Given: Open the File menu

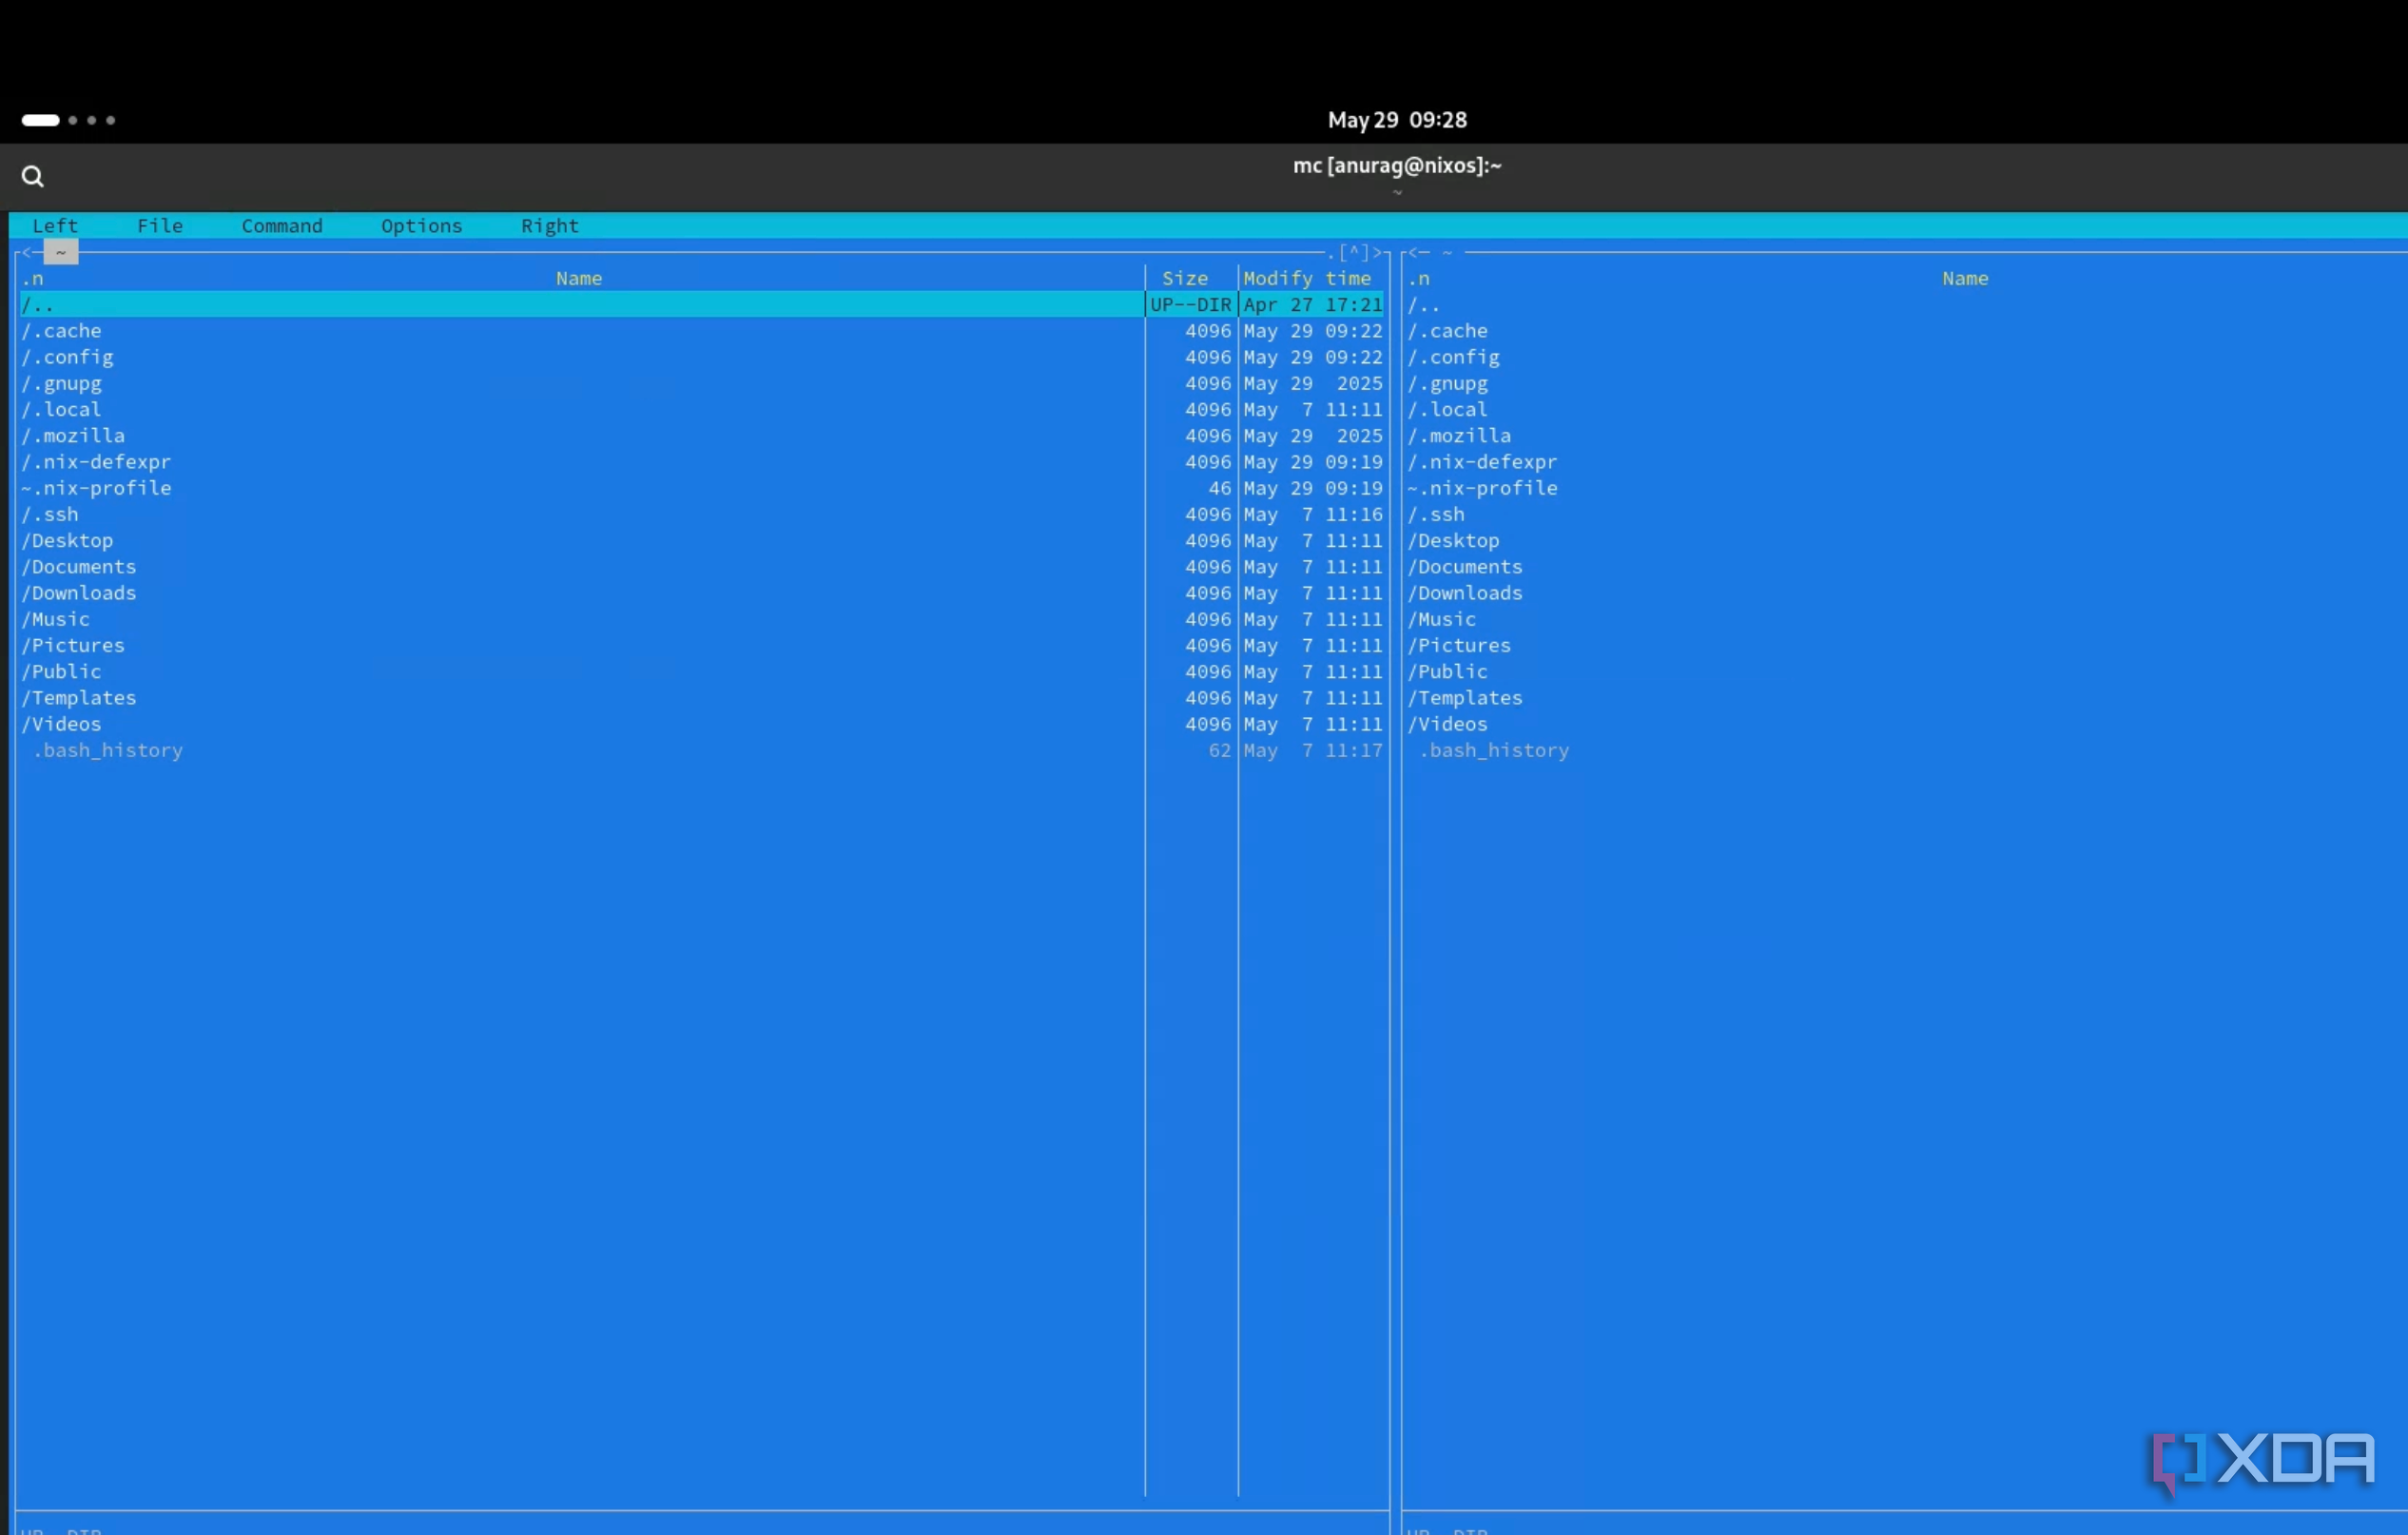Looking at the screenshot, I should [x=160, y=226].
